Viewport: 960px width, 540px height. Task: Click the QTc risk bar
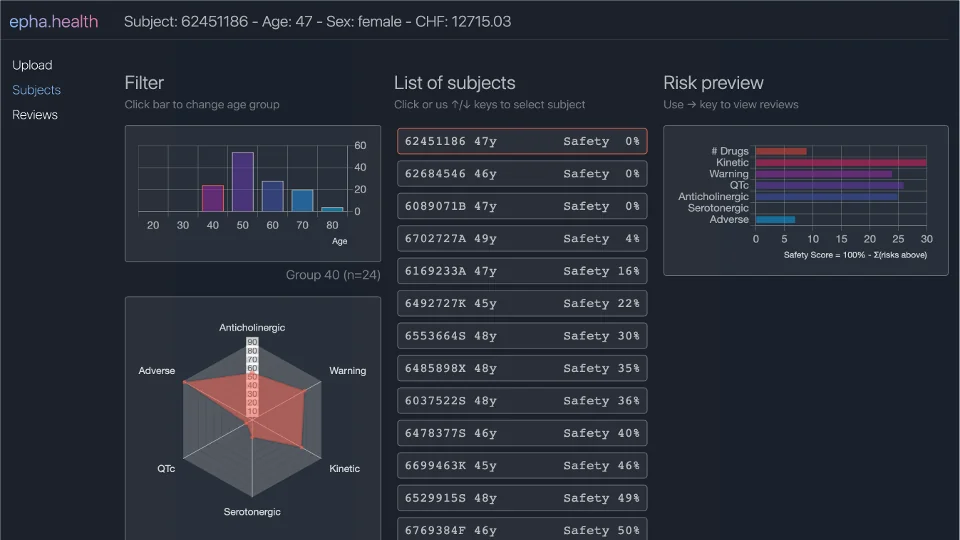pyautogui.click(x=829, y=186)
